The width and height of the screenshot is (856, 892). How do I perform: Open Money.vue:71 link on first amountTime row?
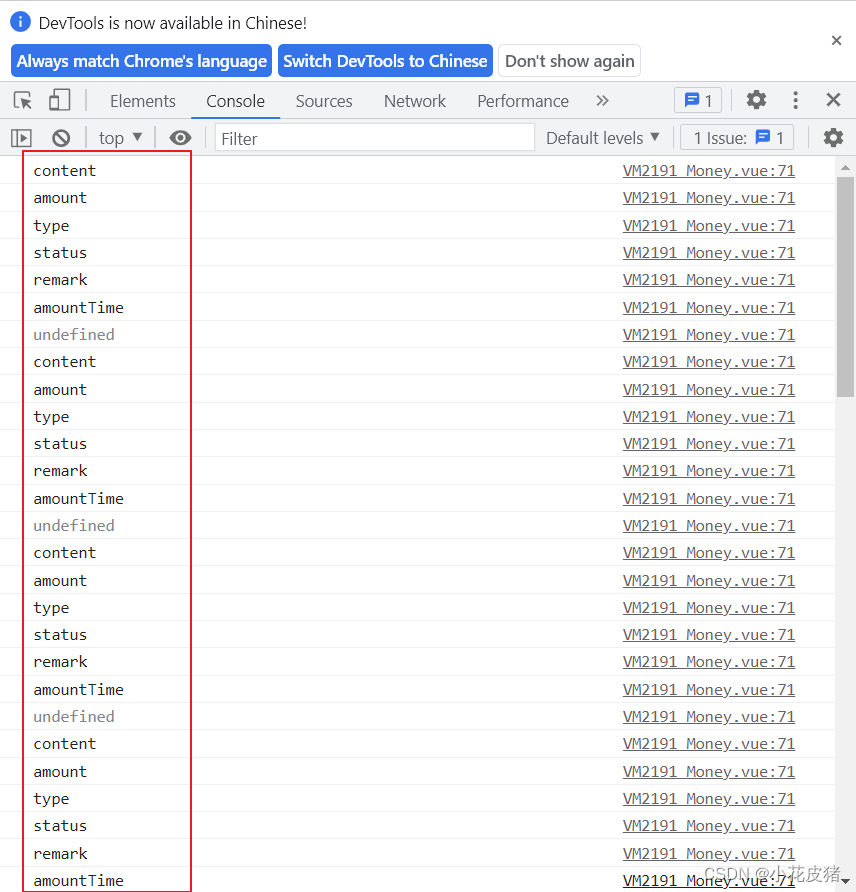709,307
